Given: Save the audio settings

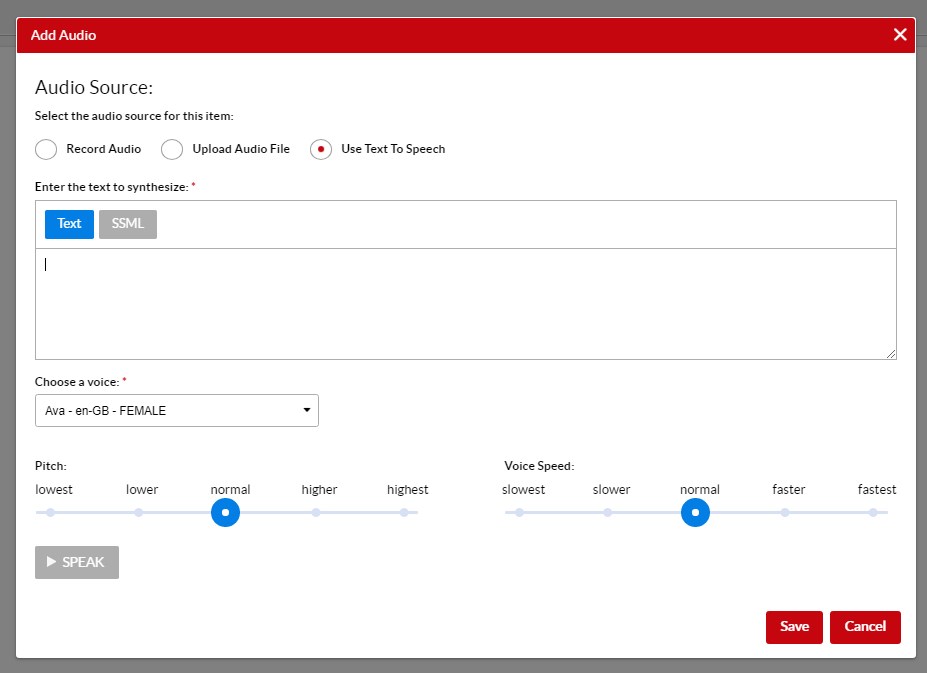Looking at the screenshot, I should 794,627.
